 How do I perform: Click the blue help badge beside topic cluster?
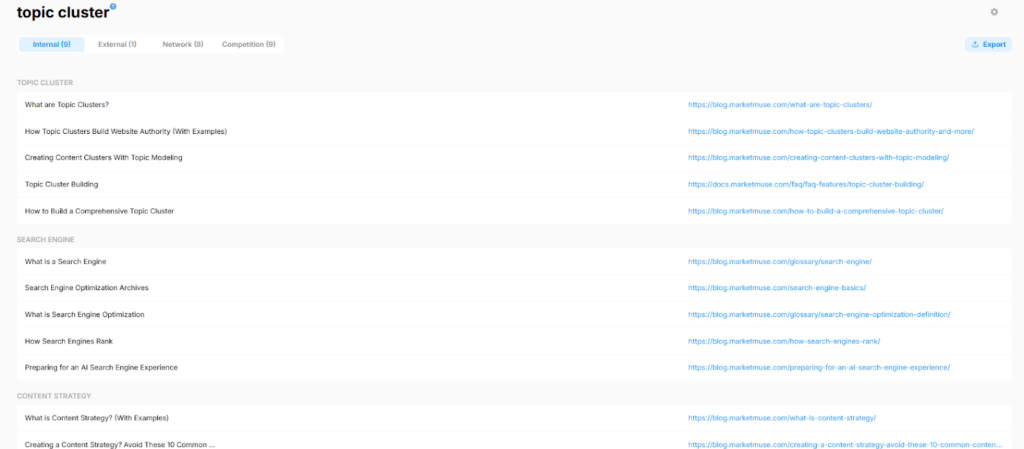pos(113,6)
